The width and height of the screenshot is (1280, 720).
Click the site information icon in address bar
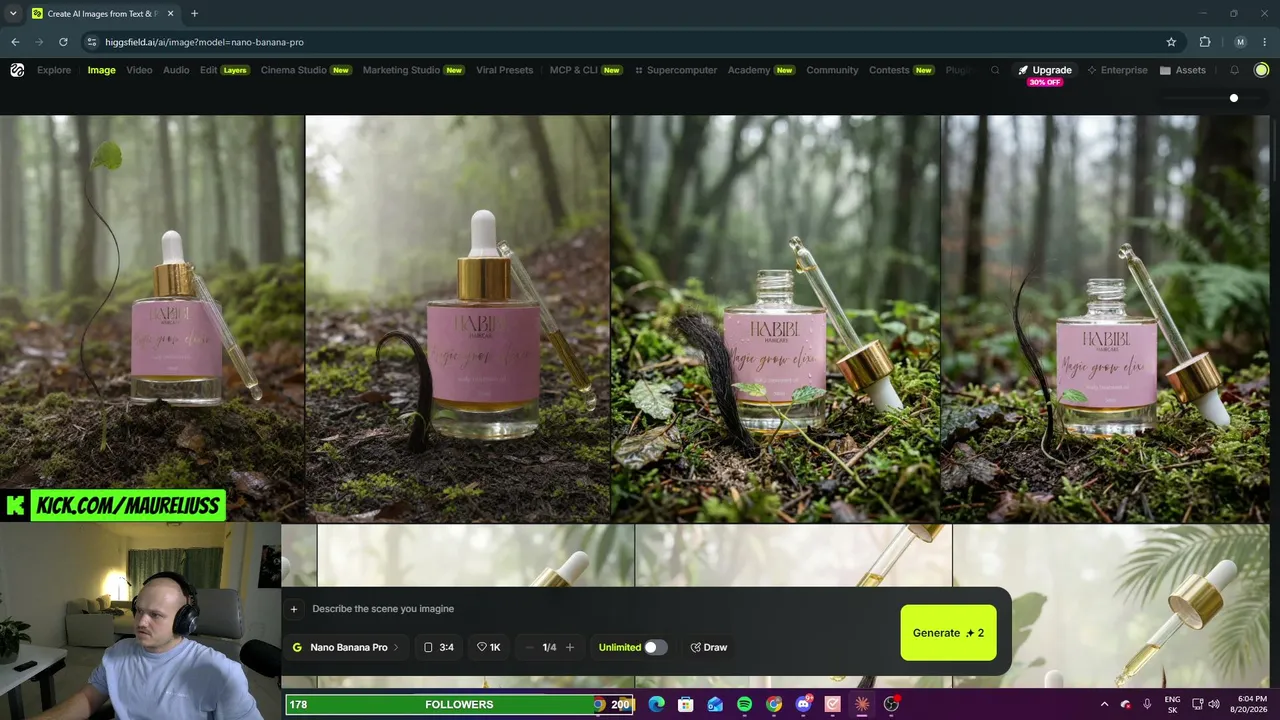pos(92,42)
